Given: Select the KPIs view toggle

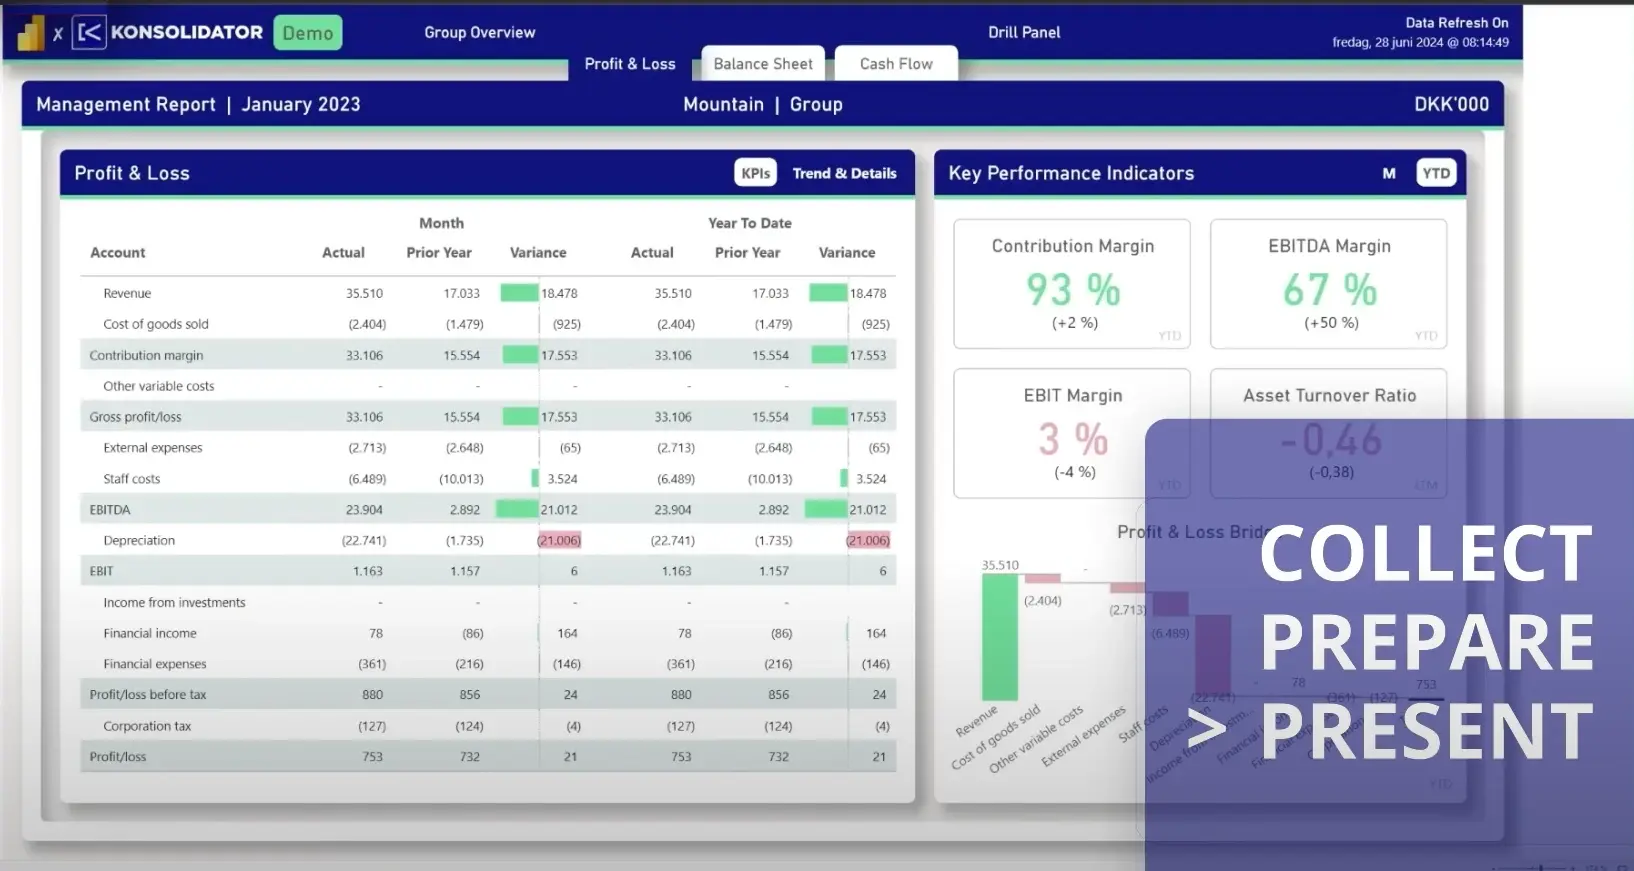Looking at the screenshot, I should (756, 173).
